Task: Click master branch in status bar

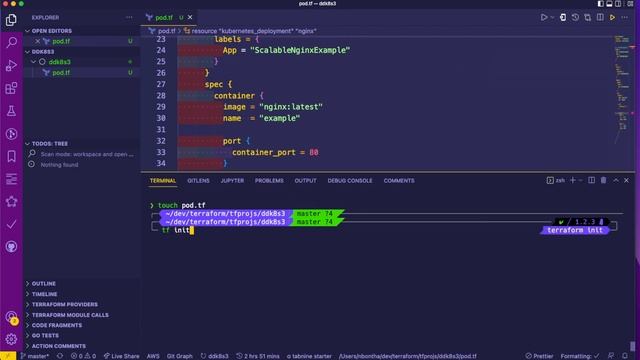Action: [x=35, y=356]
